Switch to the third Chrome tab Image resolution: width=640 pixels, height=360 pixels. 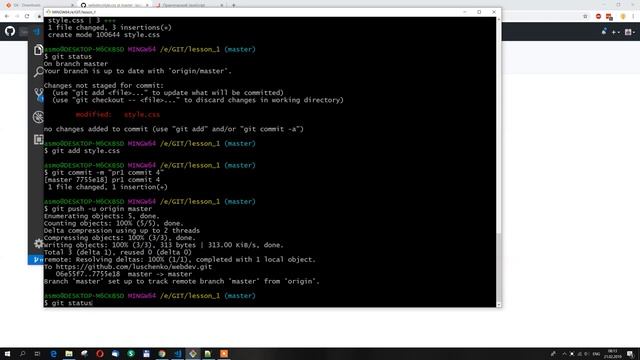tap(190, 5)
